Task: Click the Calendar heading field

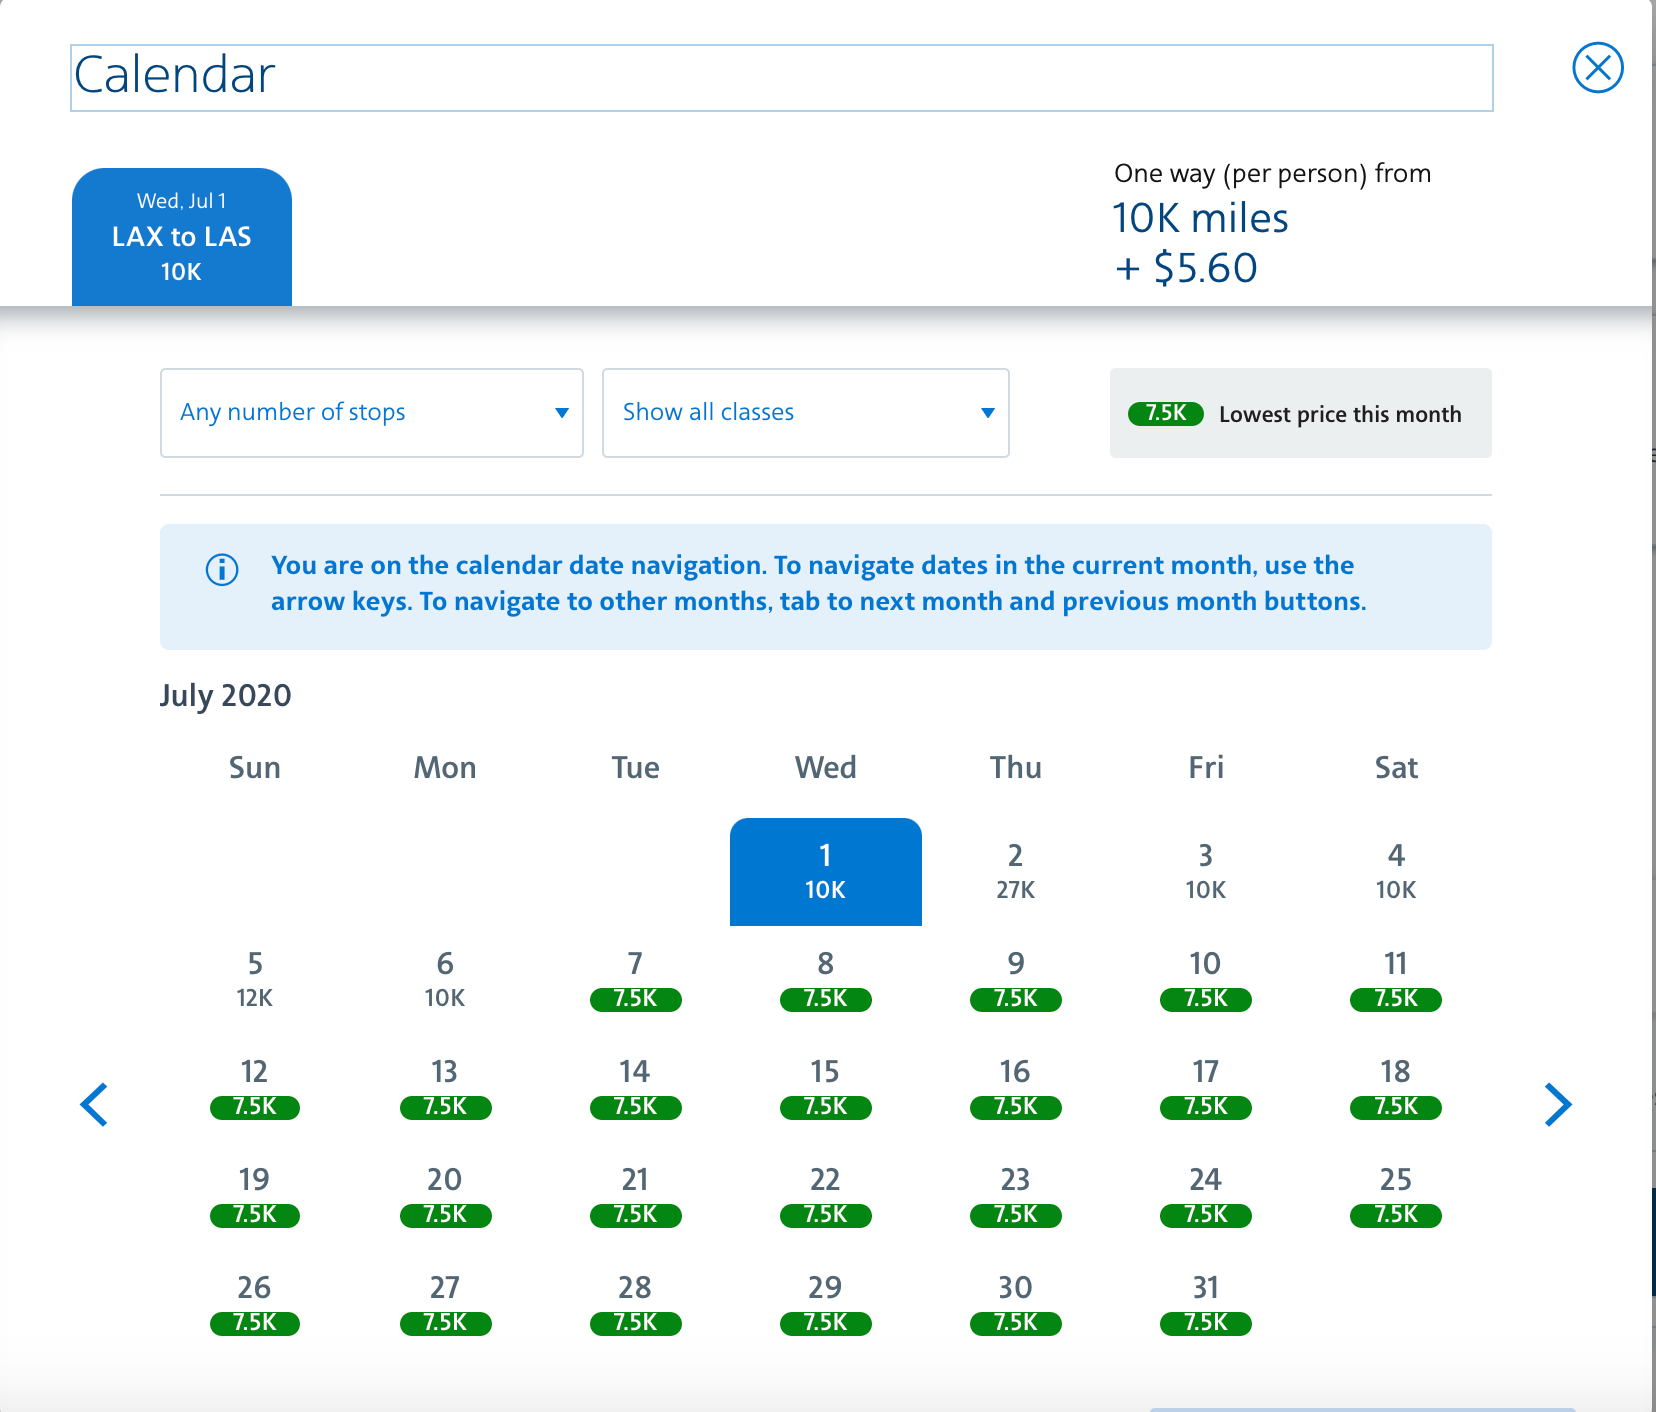Action: coord(781,77)
